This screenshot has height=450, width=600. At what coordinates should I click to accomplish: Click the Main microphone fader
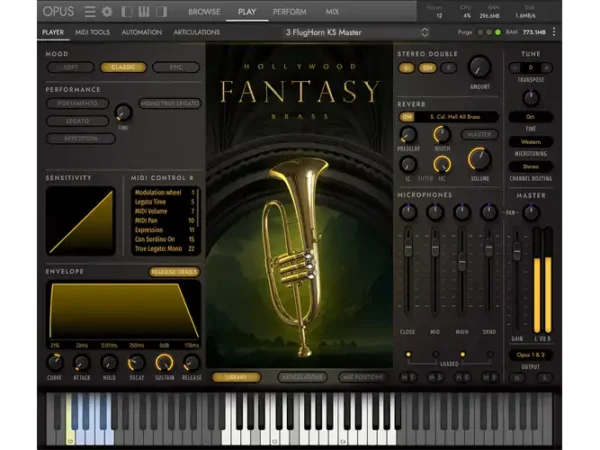click(462, 264)
